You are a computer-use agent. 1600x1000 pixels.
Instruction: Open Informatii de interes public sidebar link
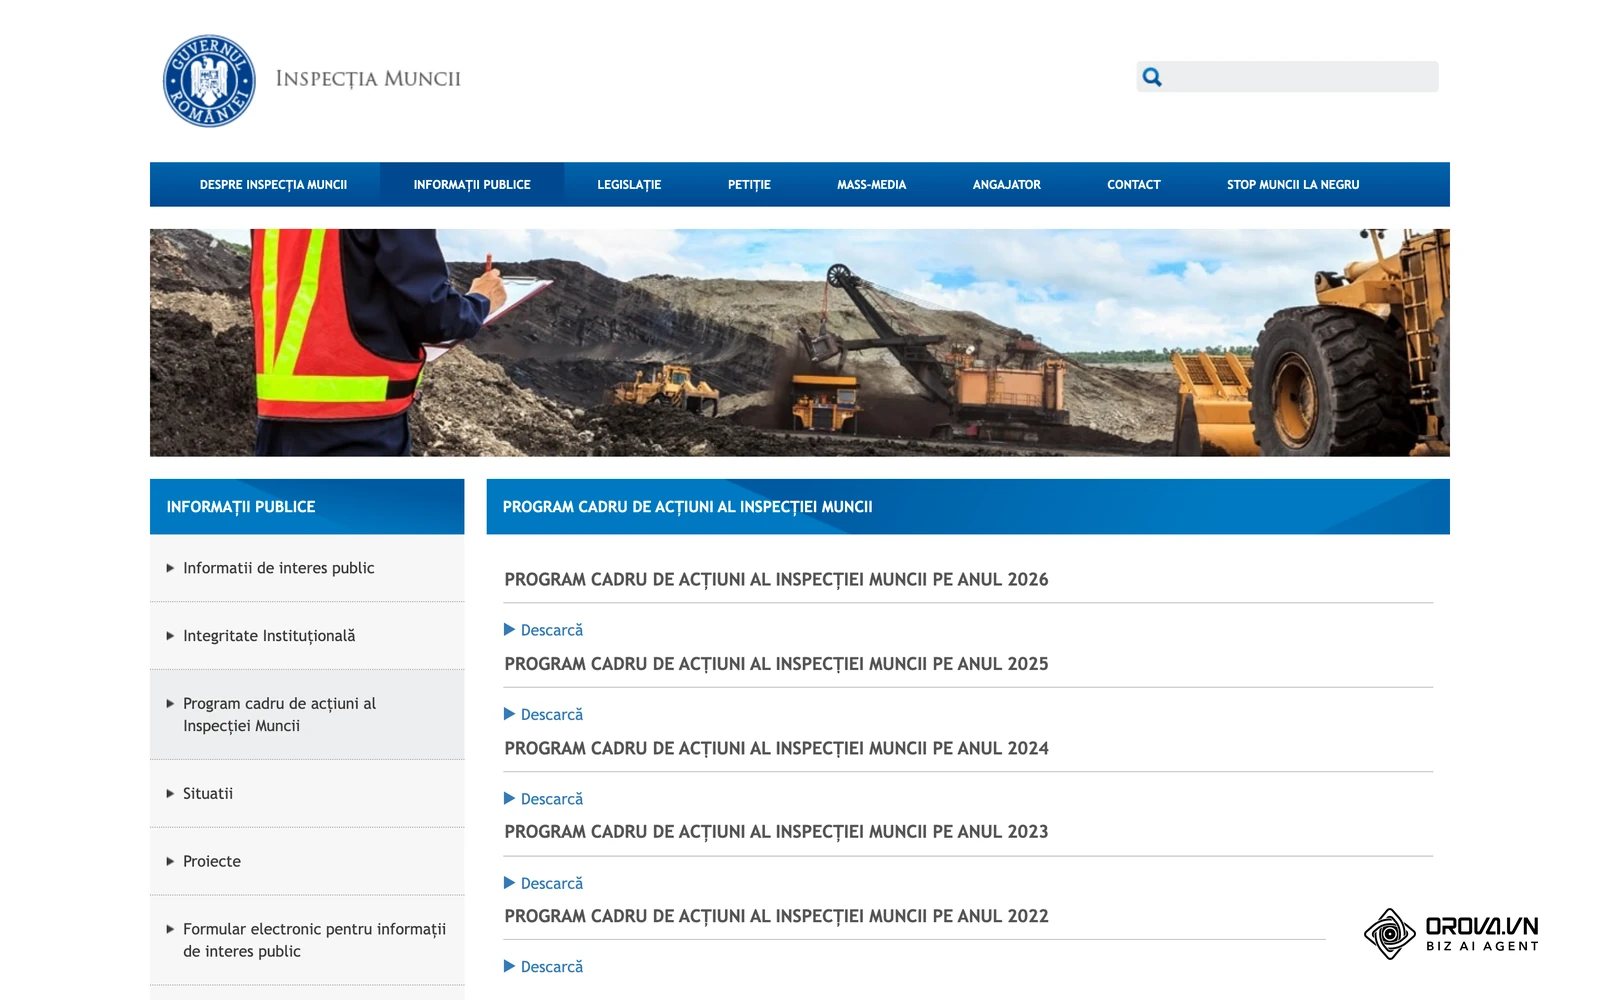279,568
